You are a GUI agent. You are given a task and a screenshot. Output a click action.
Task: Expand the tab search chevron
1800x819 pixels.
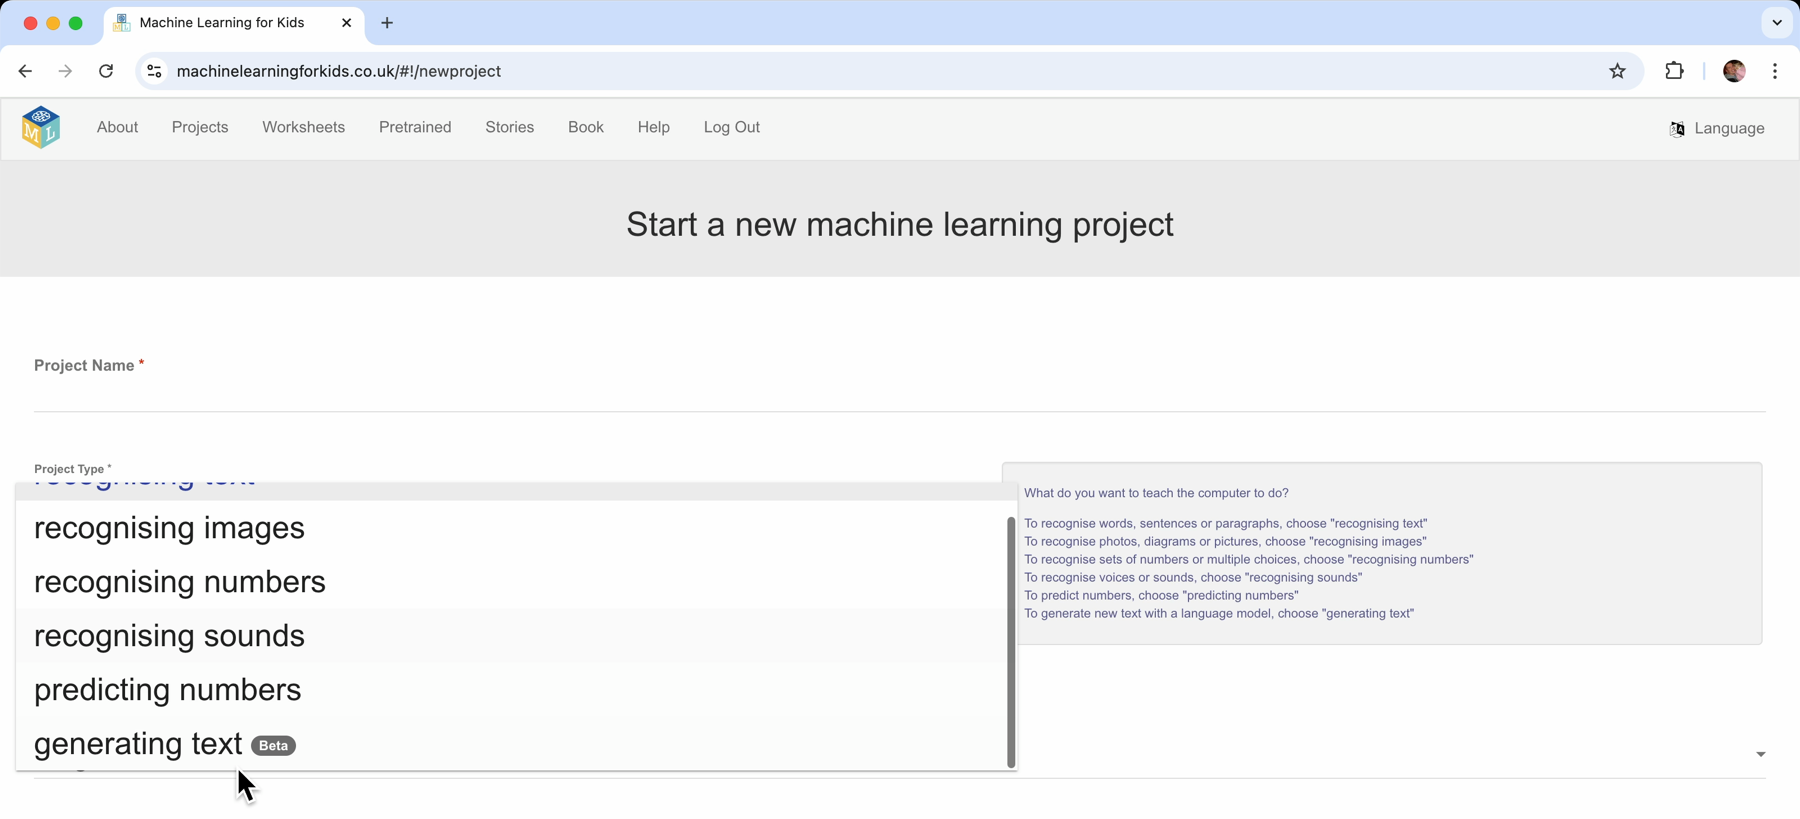[x=1776, y=23]
